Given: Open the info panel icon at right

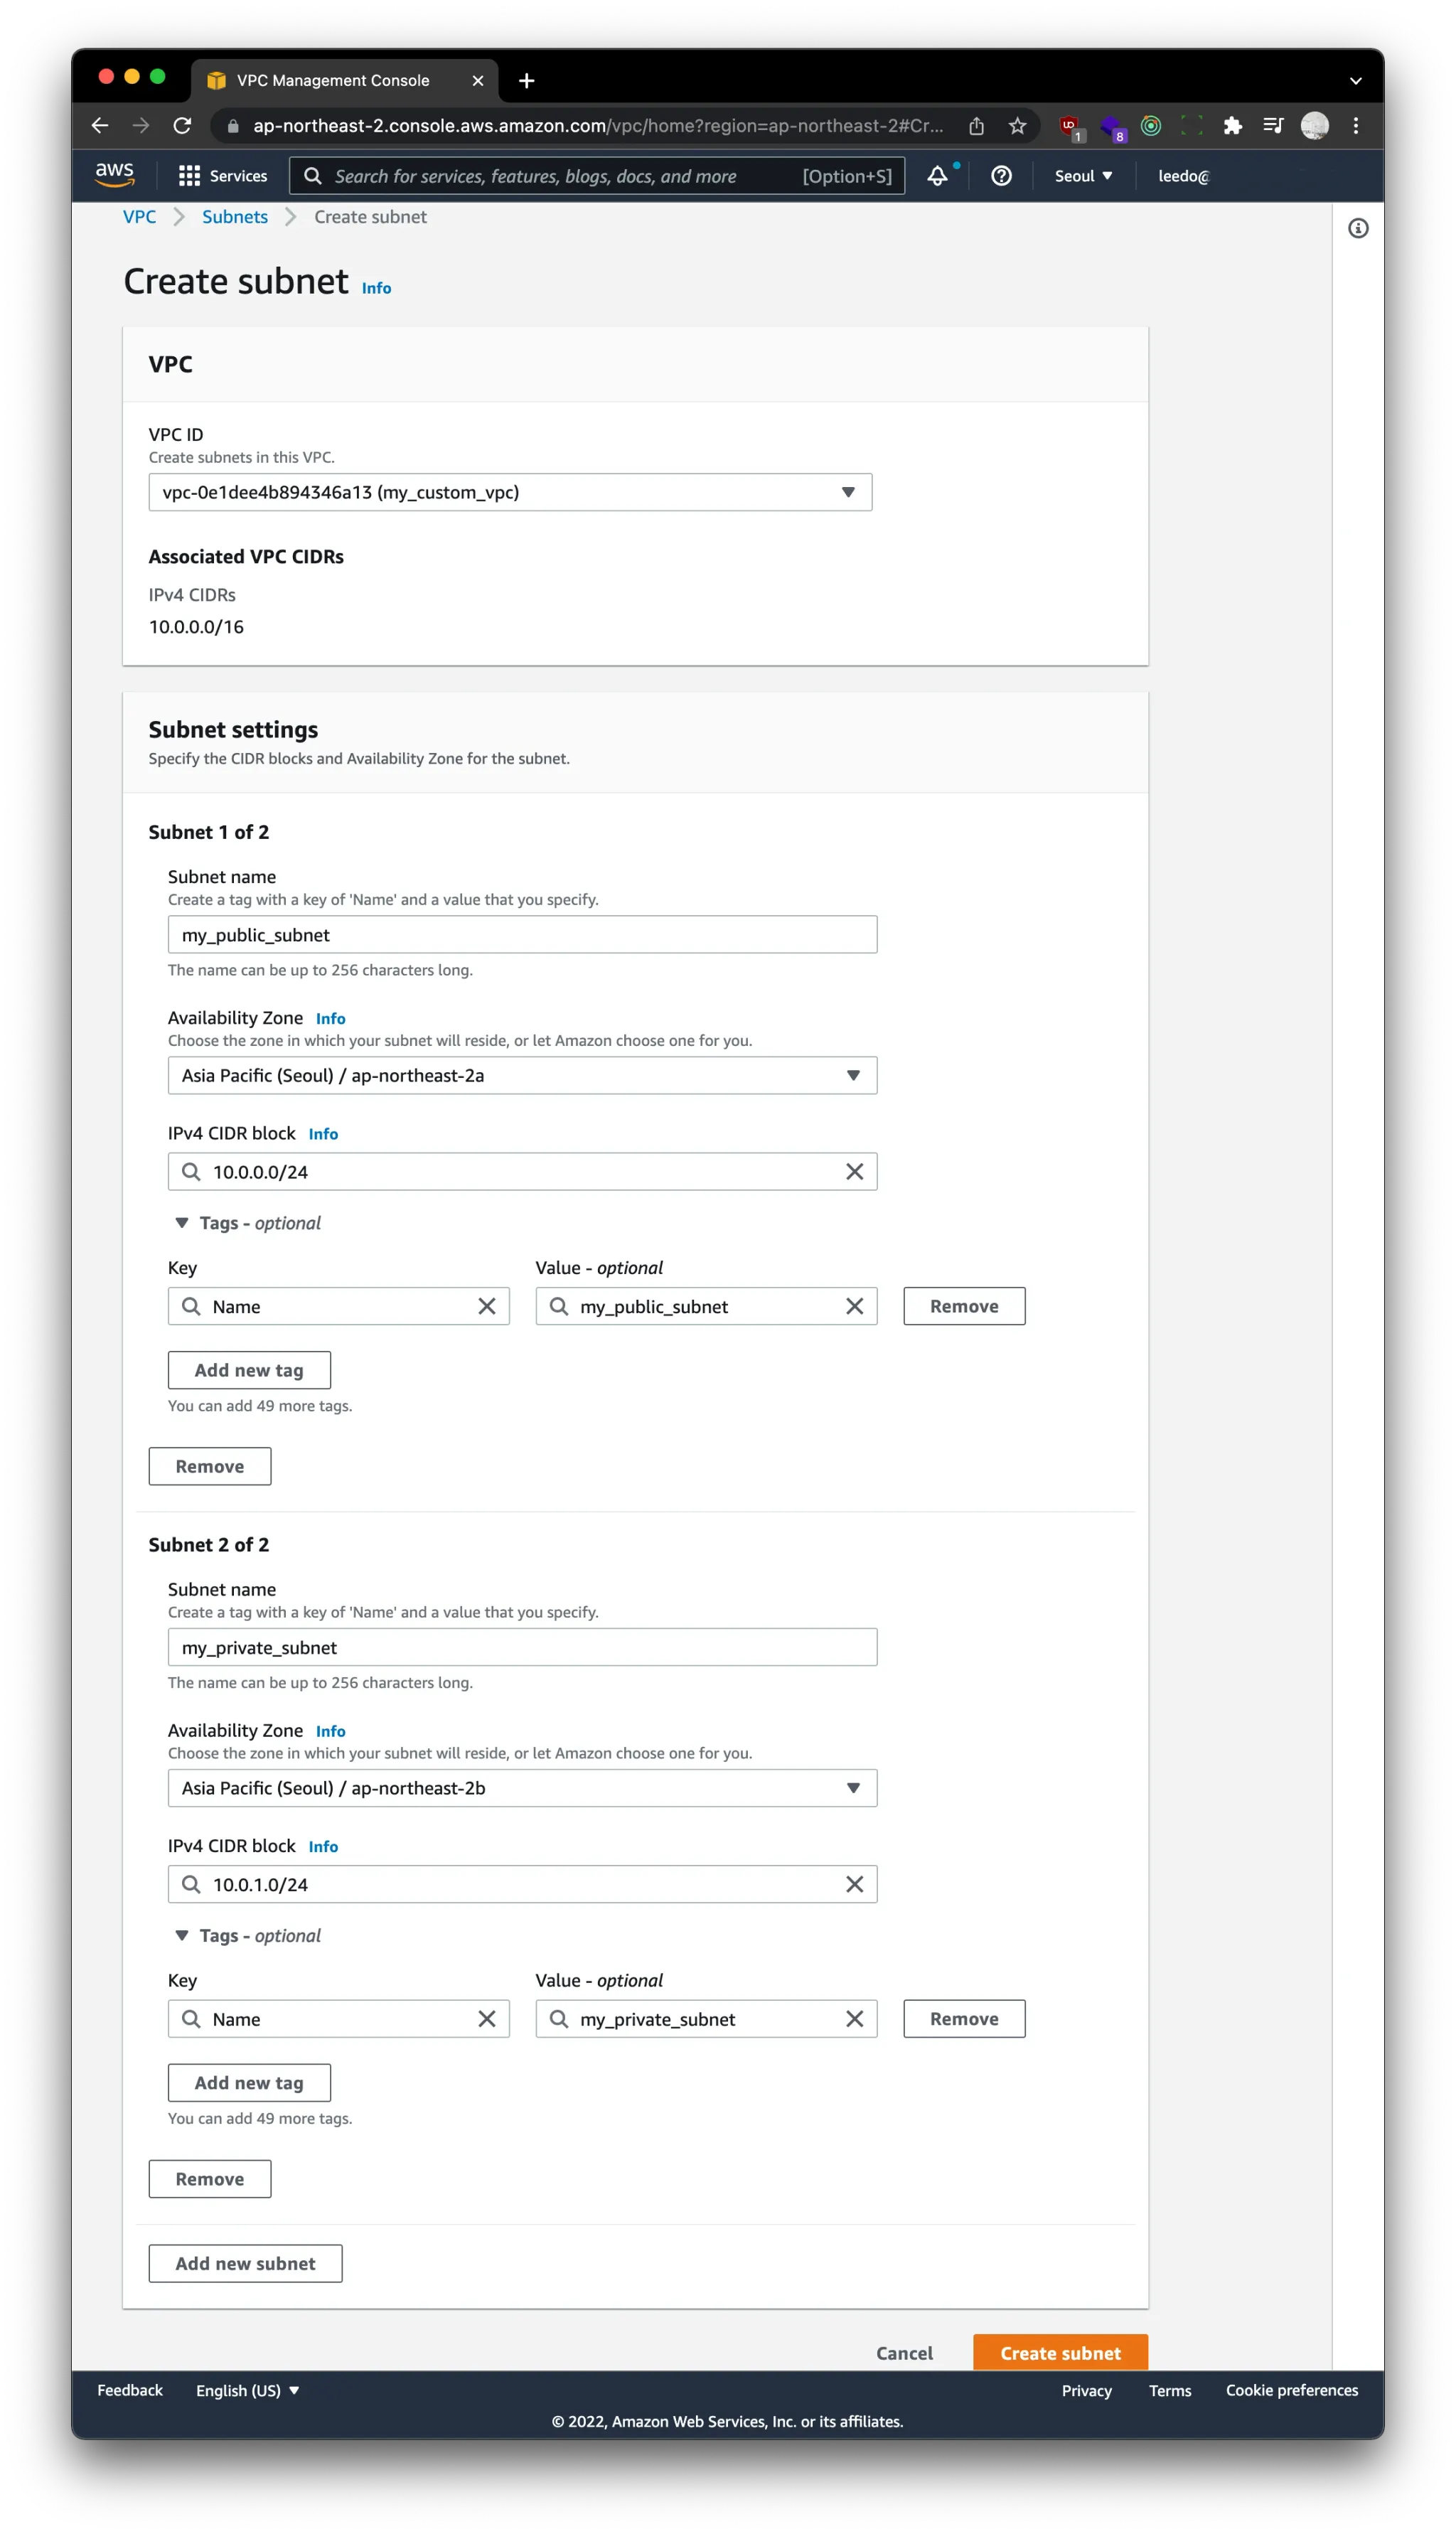Looking at the screenshot, I should click(x=1357, y=229).
